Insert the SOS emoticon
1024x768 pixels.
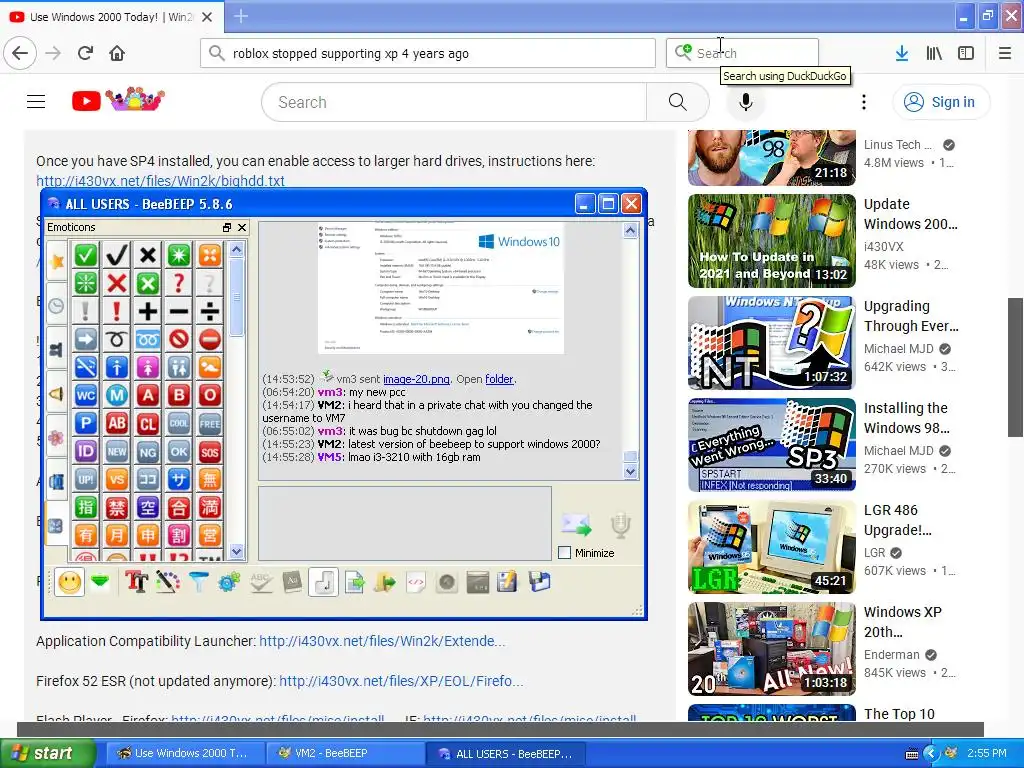tap(210, 451)
